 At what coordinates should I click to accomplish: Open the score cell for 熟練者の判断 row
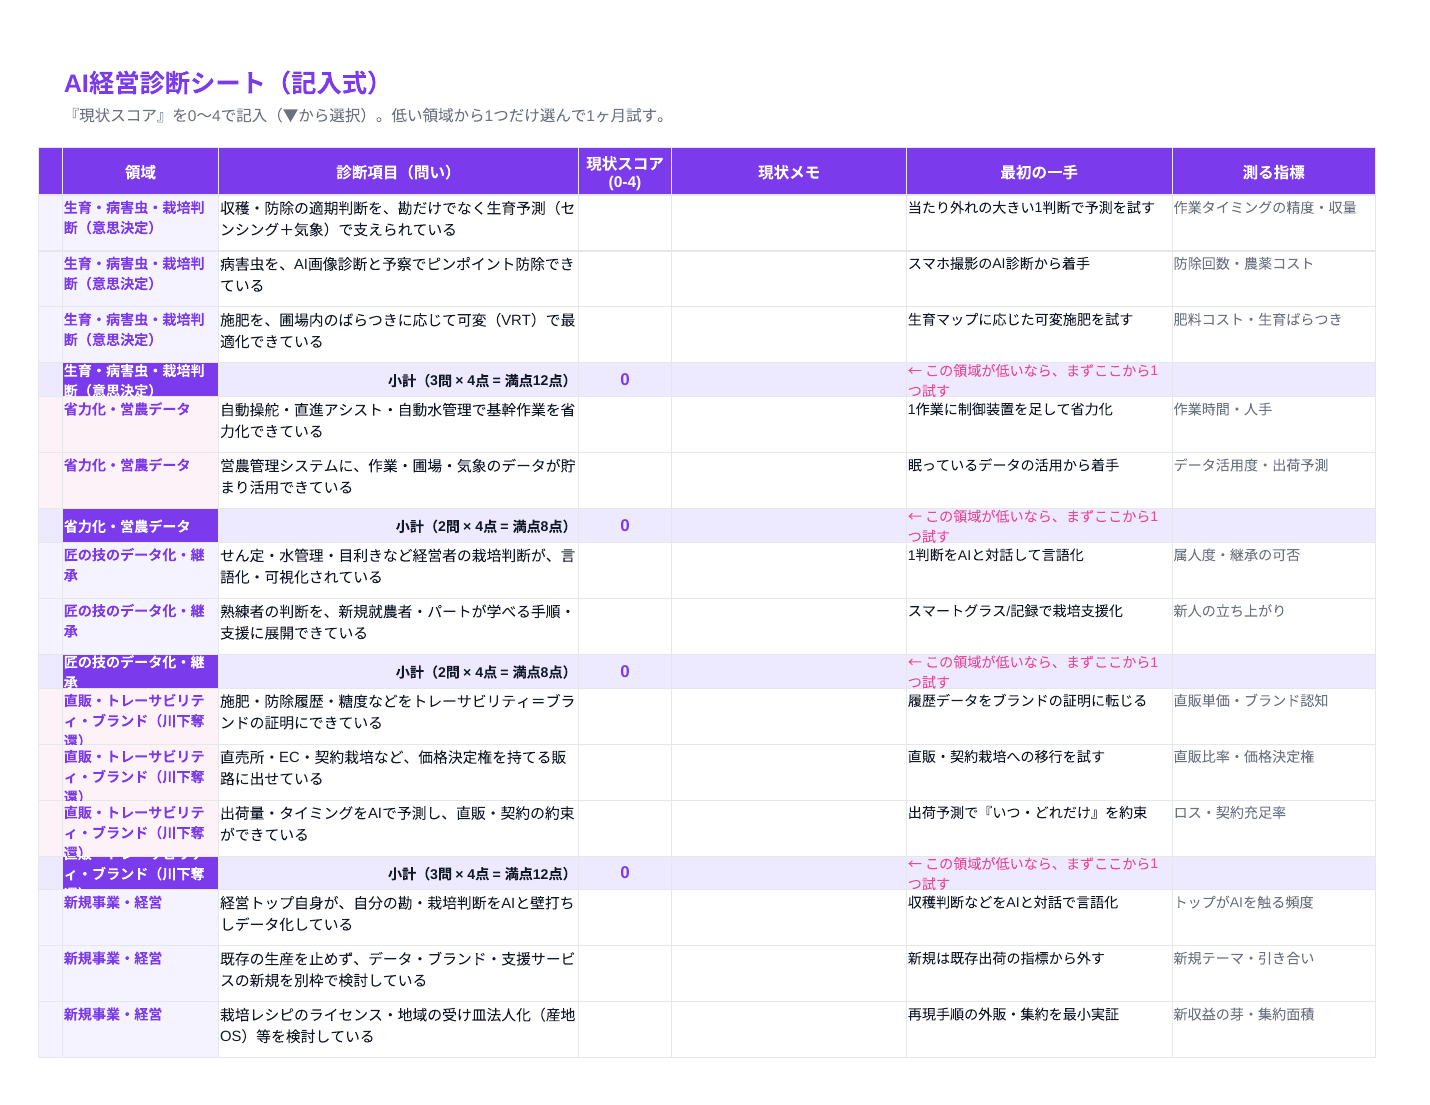[x=625, y=627]
